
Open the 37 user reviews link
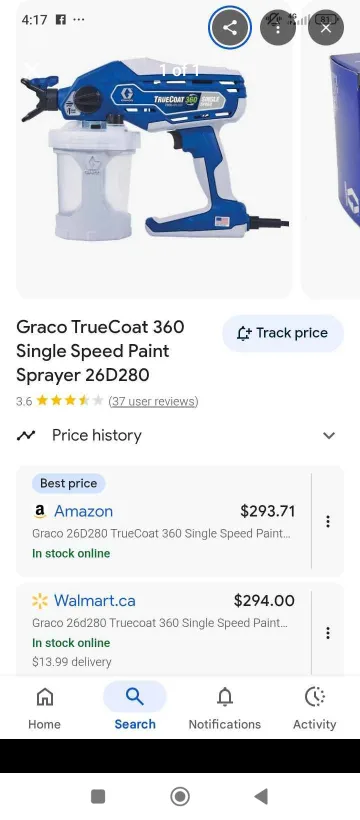153,401
